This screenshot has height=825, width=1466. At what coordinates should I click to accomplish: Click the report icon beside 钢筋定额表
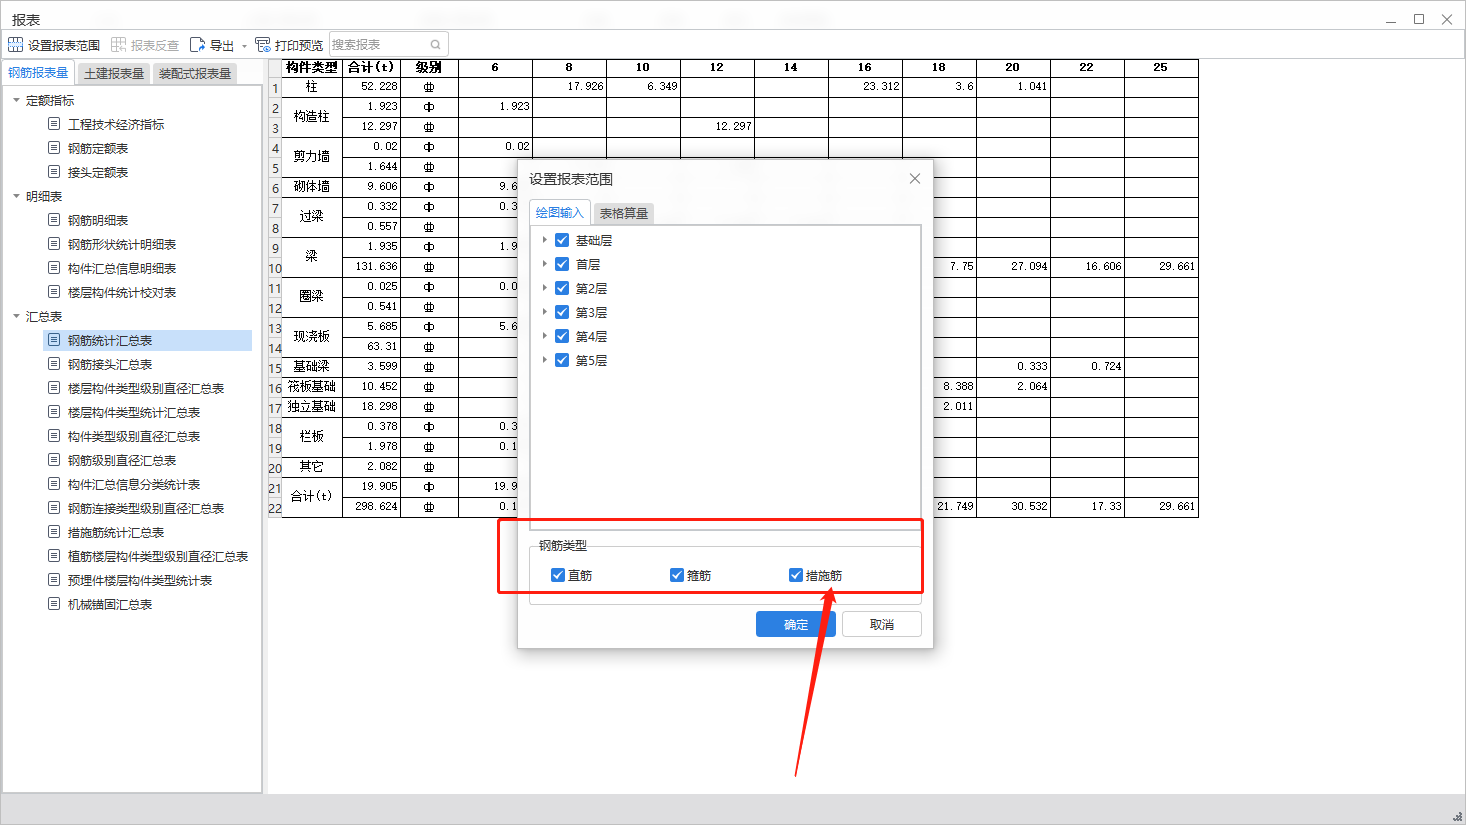[54, 148]
